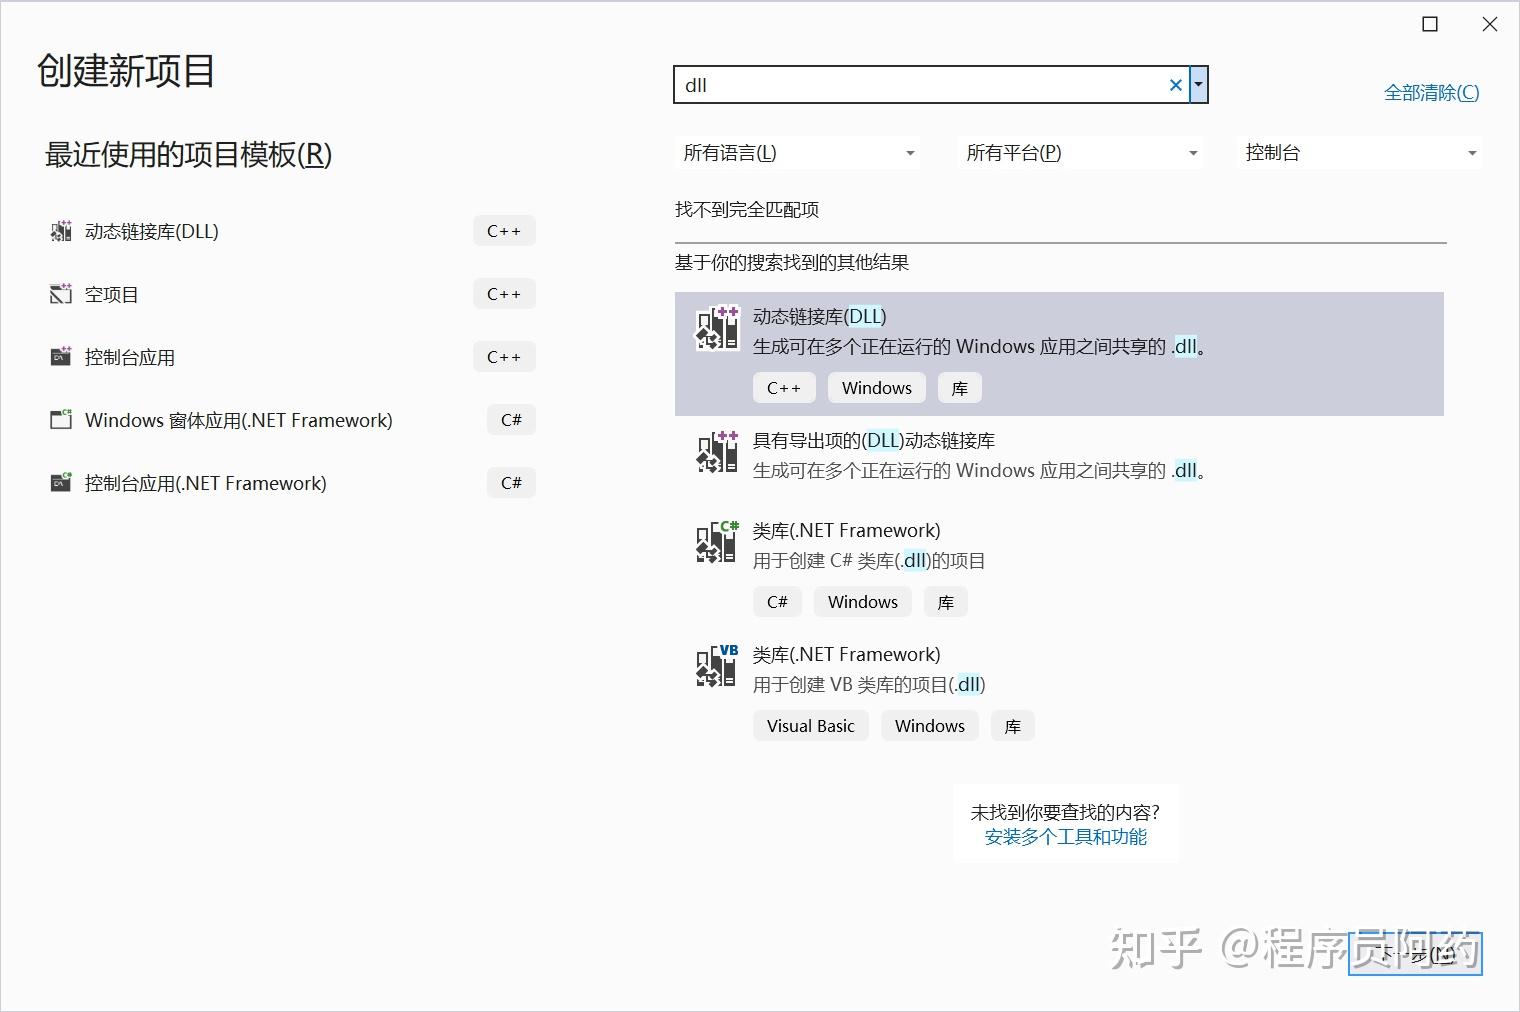Select the Windows tag under C# 类库 result
This screenshot has width=1520, height=1012.
pos(862,601)
